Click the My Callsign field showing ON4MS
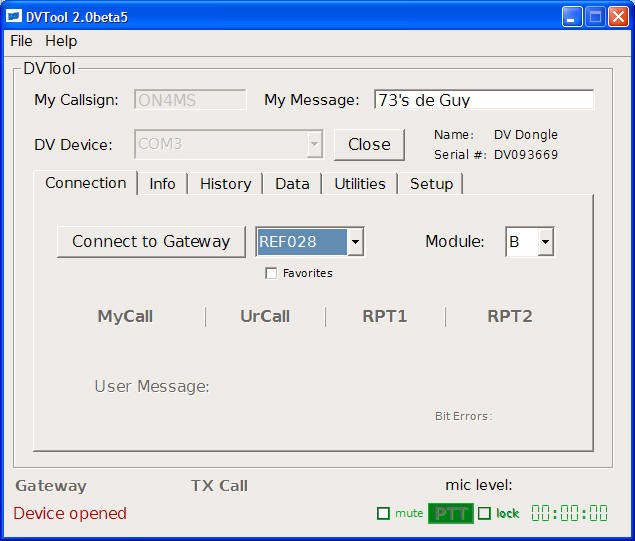Screen dimensions: 635x541 (190, 100)
